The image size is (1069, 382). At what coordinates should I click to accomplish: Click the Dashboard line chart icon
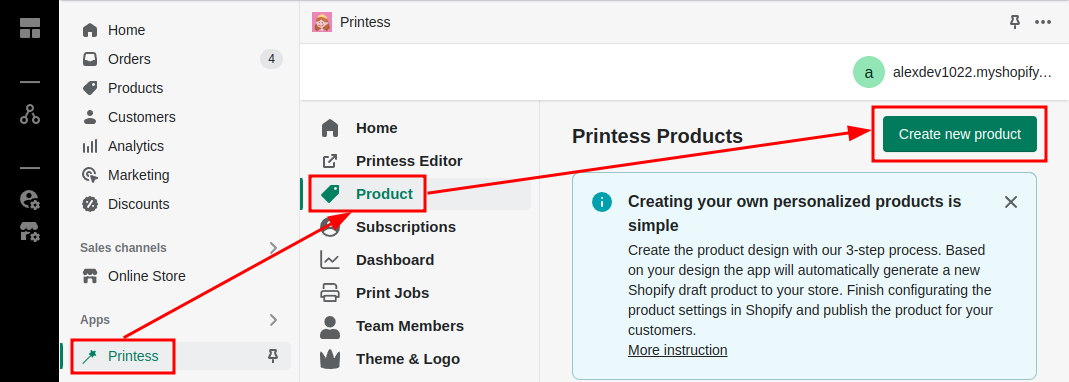pyautogui.click(x=330, y=260)
